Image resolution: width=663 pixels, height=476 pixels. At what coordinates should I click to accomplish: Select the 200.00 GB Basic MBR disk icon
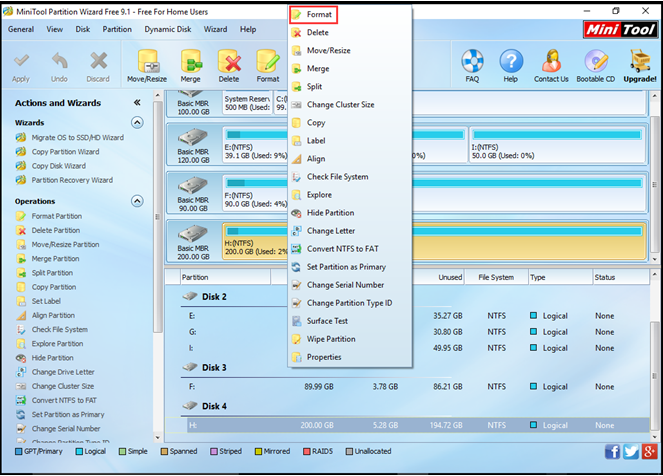tap(193, 234)
